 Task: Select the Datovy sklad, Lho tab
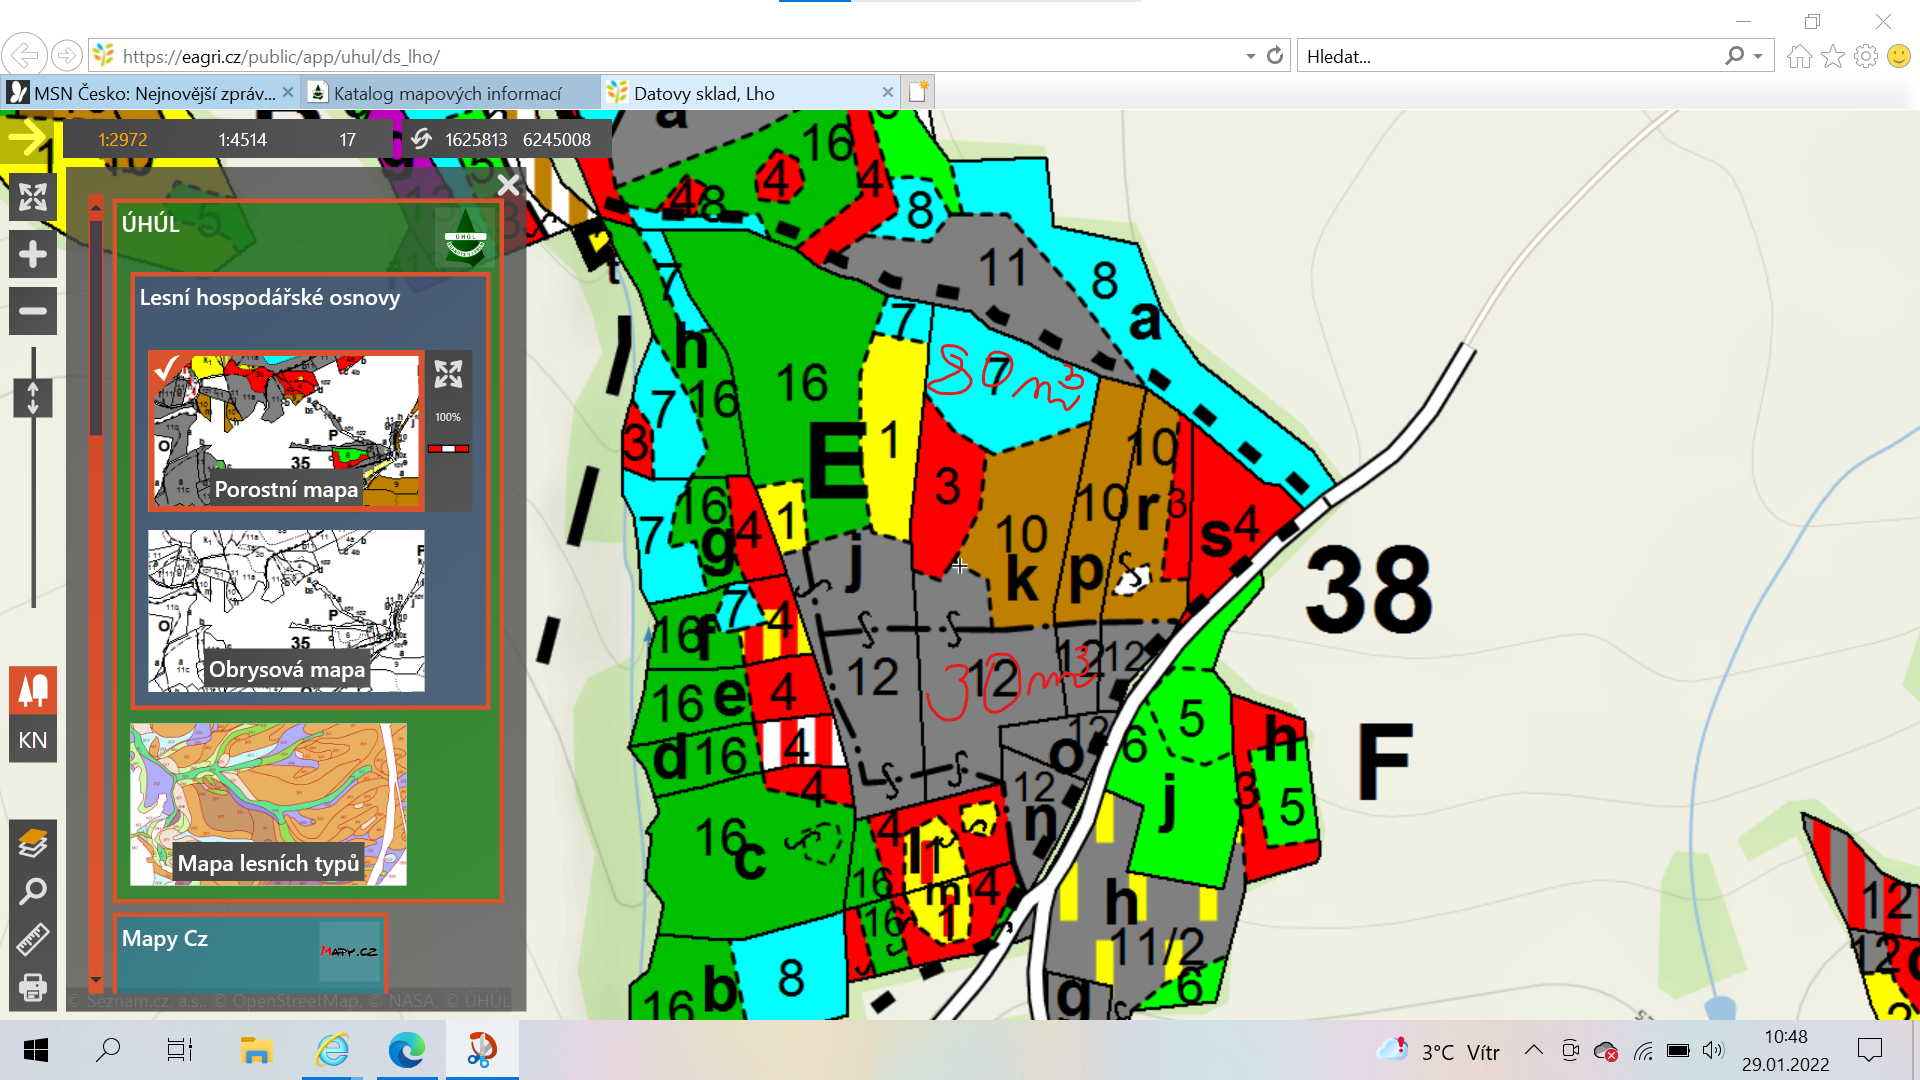[x=750, y=93]
